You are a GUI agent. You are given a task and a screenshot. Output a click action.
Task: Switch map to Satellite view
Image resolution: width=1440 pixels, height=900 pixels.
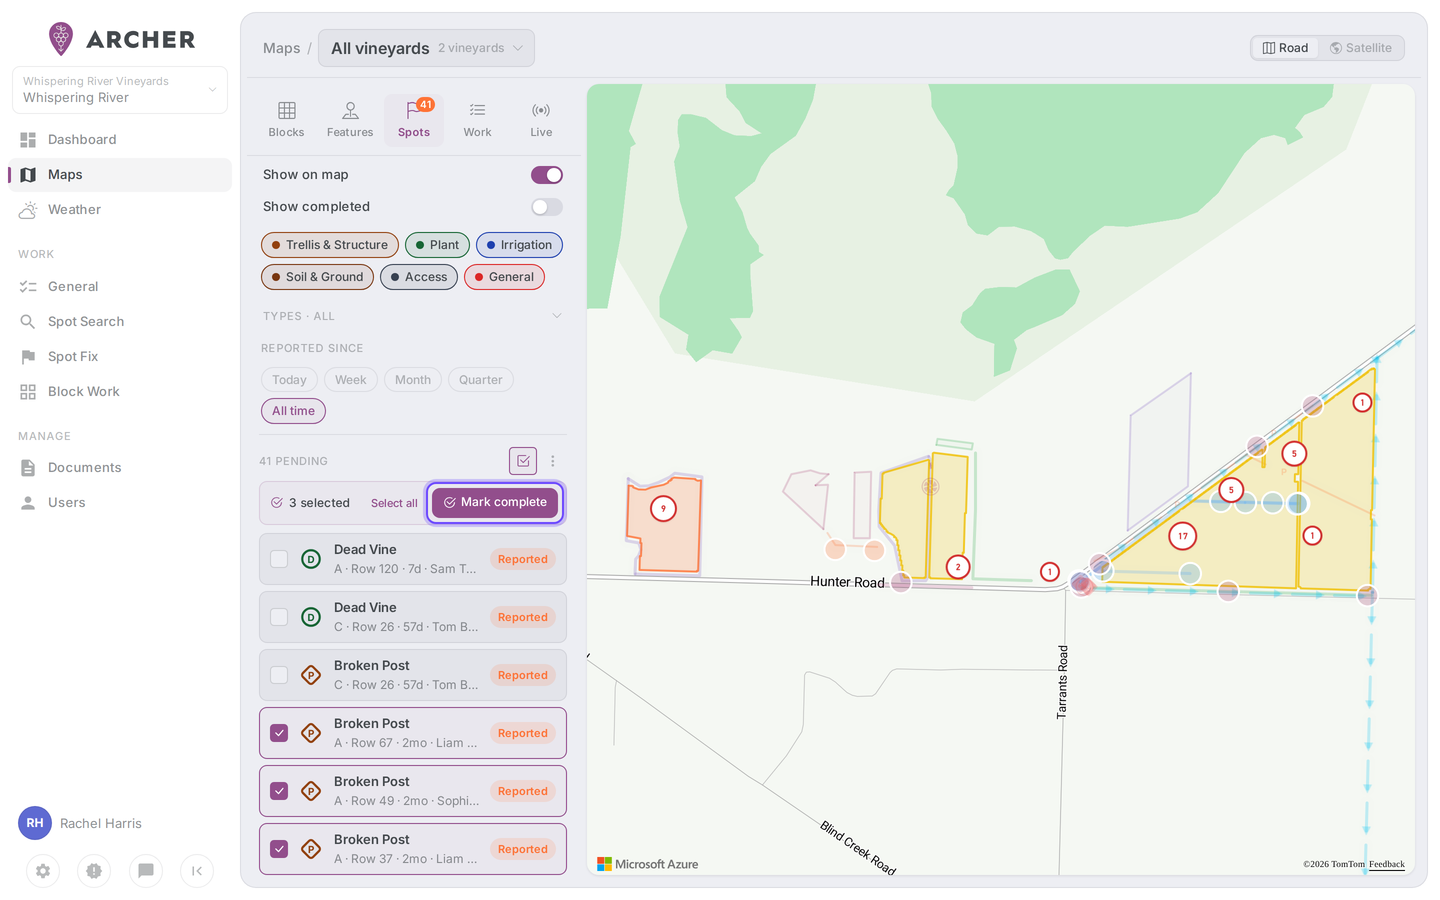(x=1361, y=48)
